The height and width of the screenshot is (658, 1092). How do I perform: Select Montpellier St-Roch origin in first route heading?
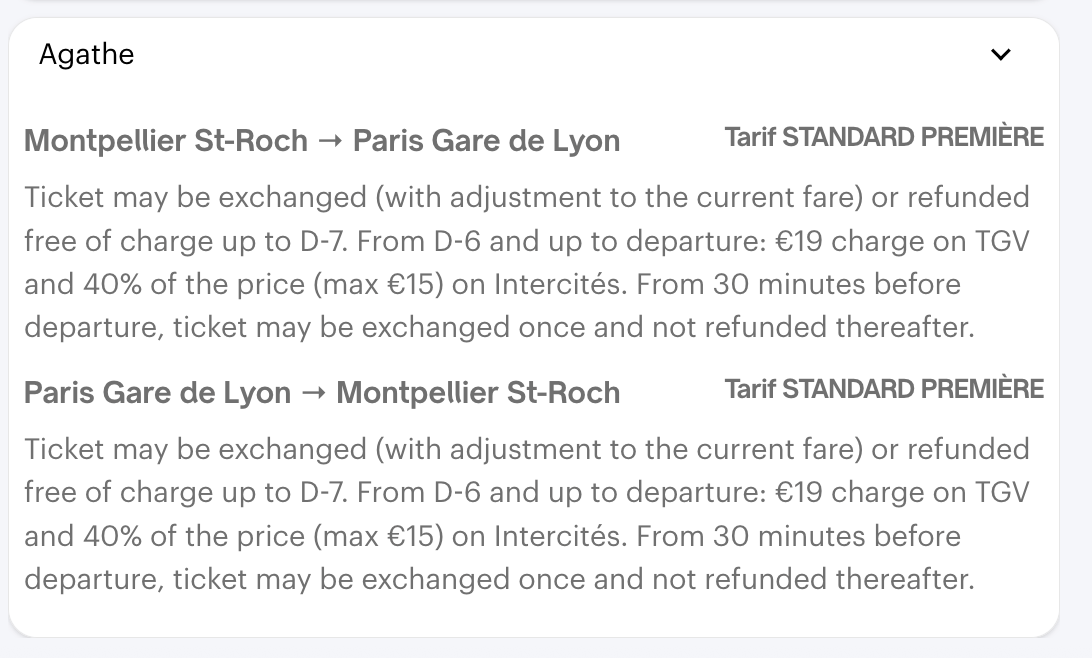[166, 141]
